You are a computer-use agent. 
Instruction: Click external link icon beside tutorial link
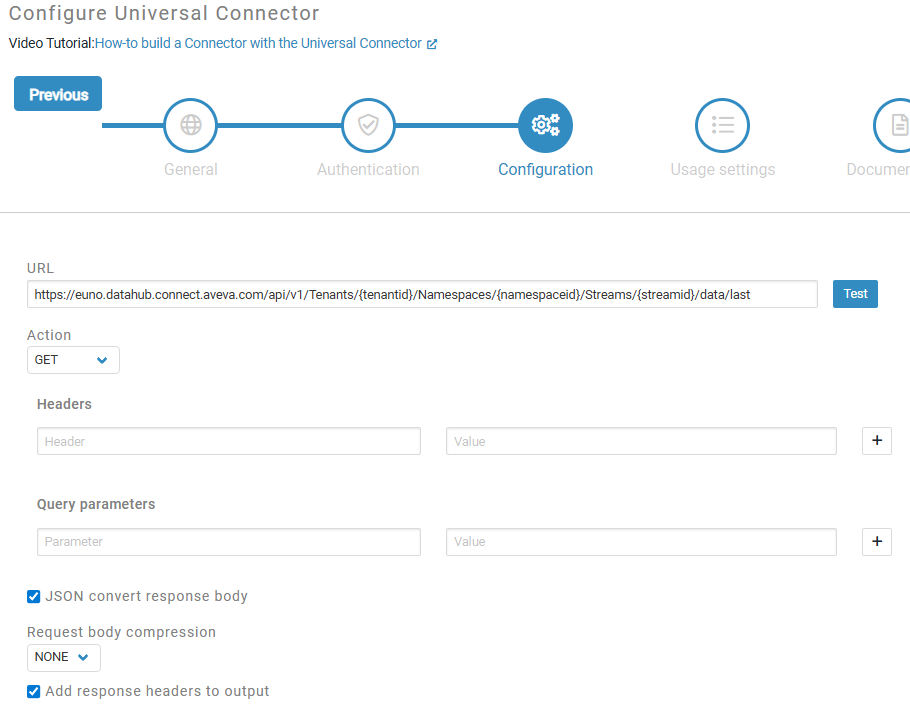(432, 44)
